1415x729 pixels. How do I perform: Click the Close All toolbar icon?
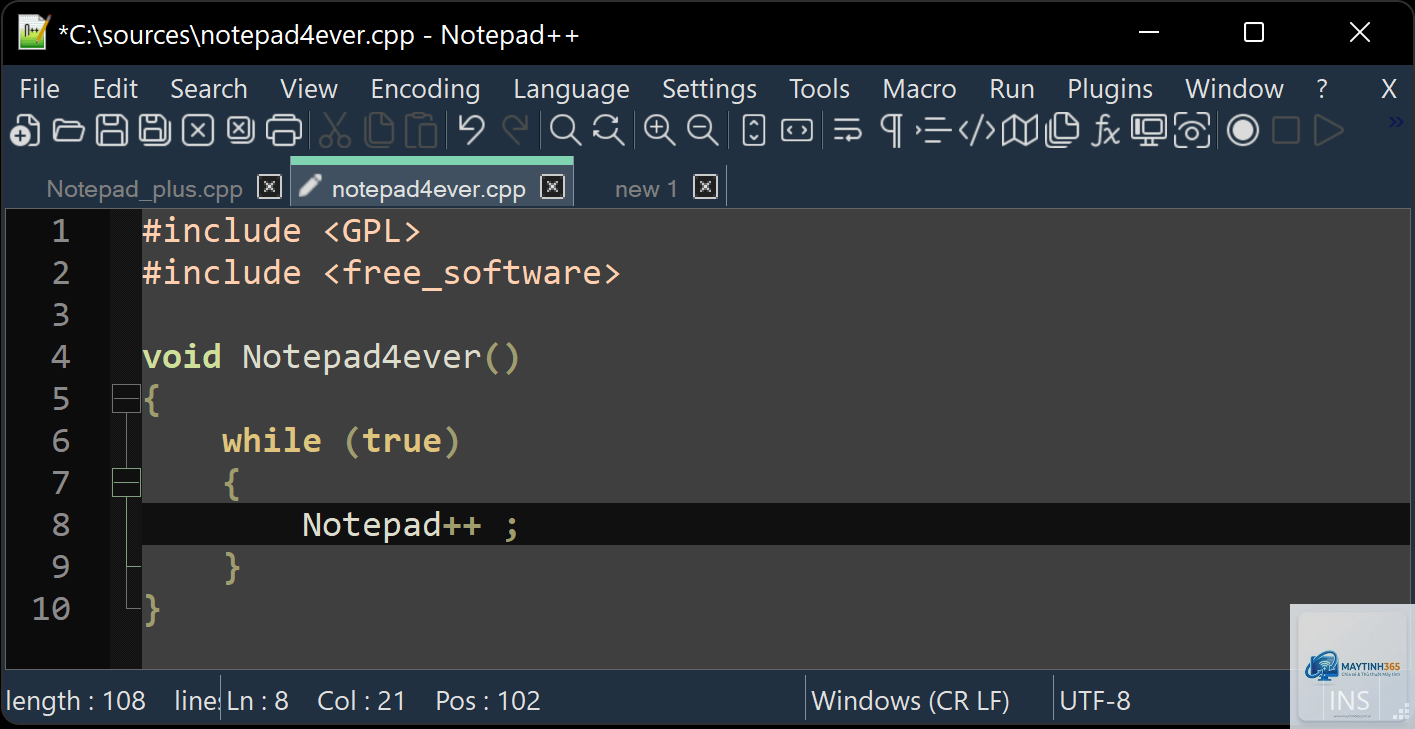tap(240, 130)
